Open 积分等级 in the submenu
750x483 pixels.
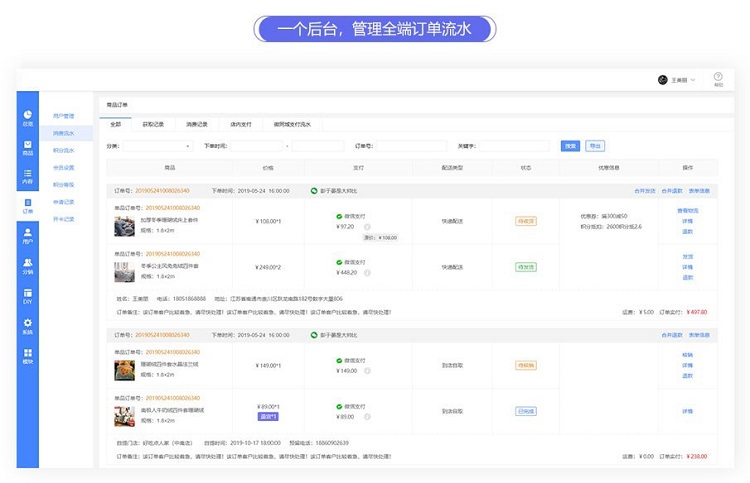(64, 185)
